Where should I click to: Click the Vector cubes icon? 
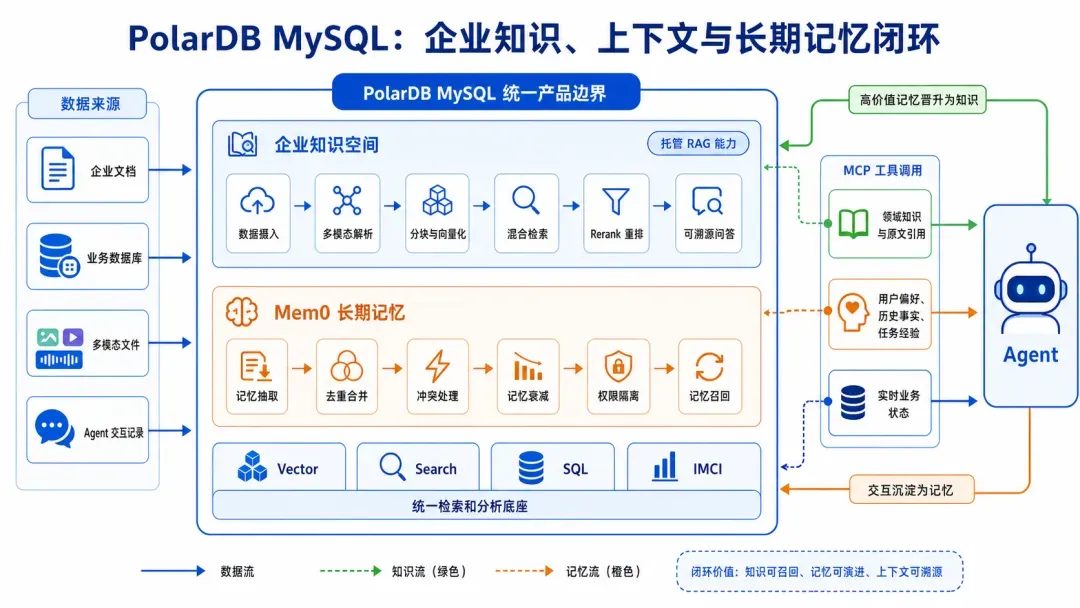252,467
